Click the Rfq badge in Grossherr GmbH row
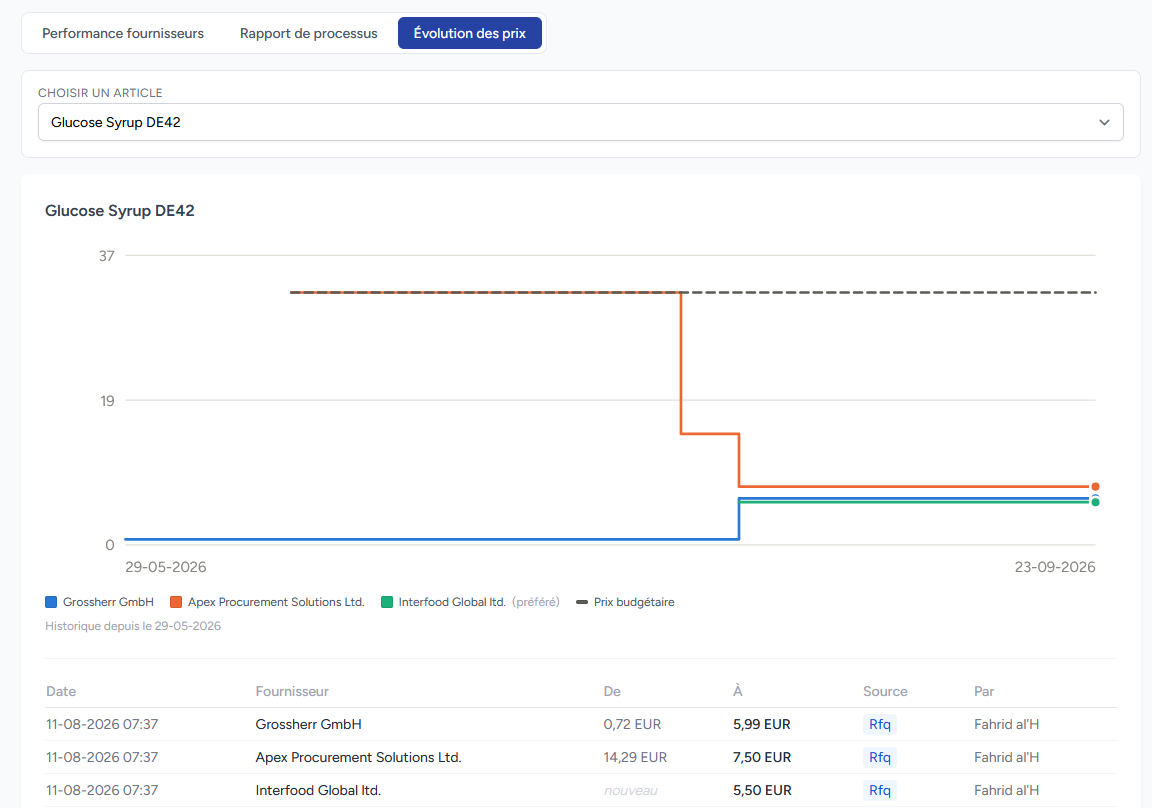Screen dimensions: 1152x808 879,724
